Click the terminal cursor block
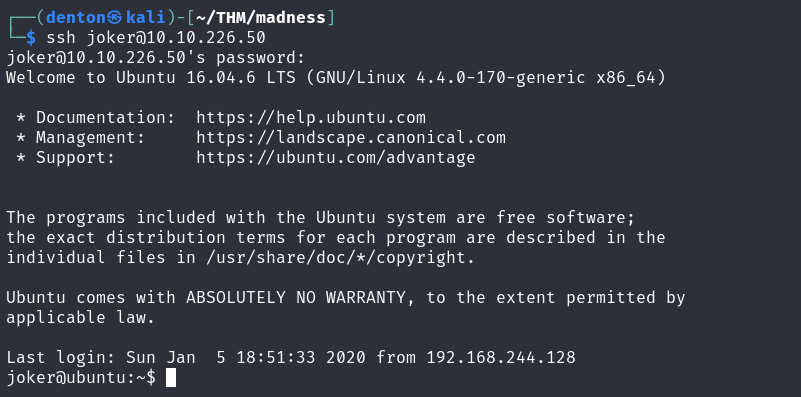This screenshot has height=397, width=801. pos(171,378)
